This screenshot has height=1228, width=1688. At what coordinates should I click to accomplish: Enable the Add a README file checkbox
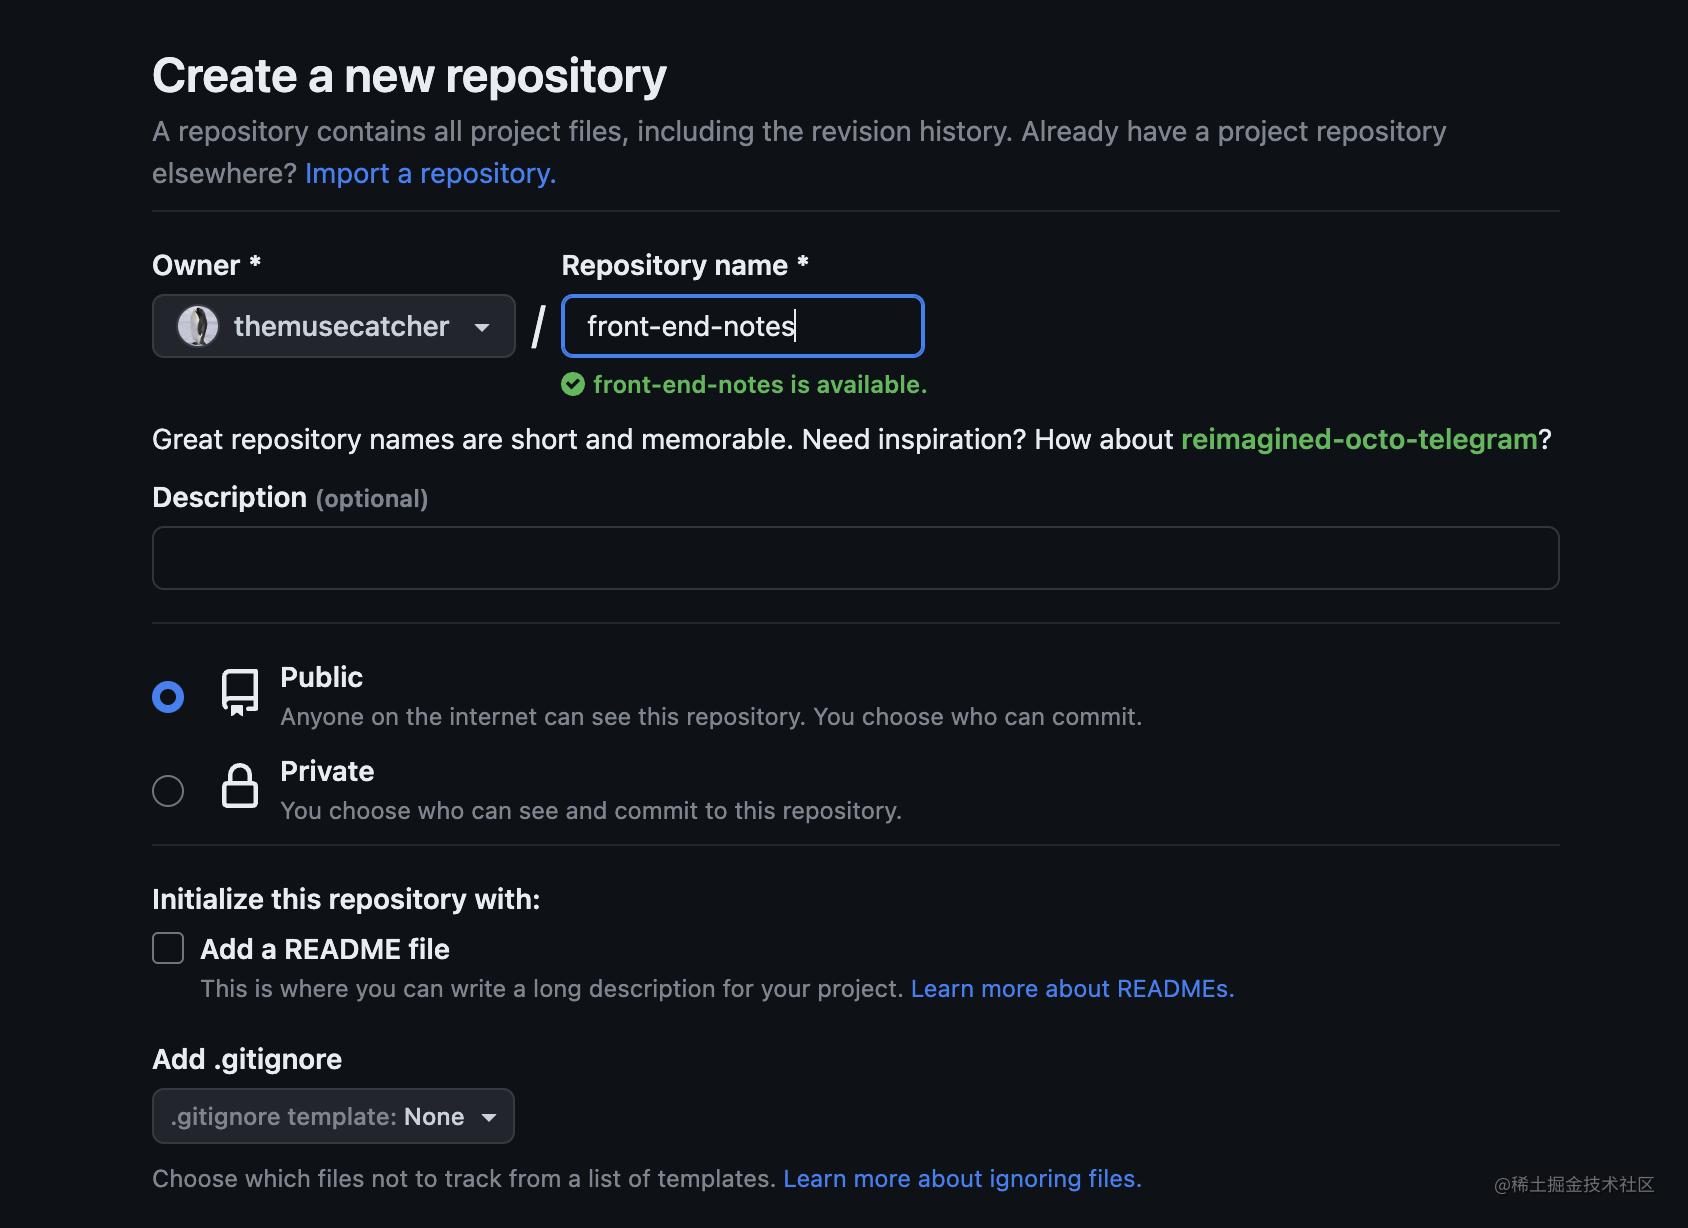point(168,948)
